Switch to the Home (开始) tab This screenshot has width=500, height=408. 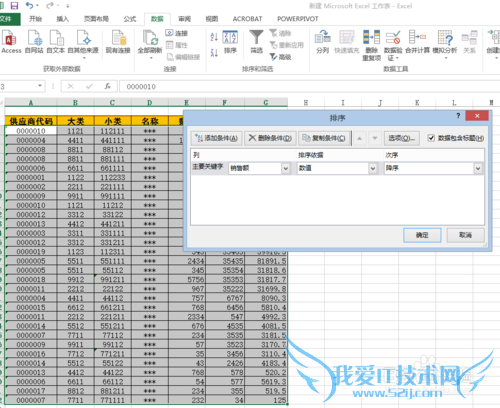pyautogui.click(x=35, y=19)
